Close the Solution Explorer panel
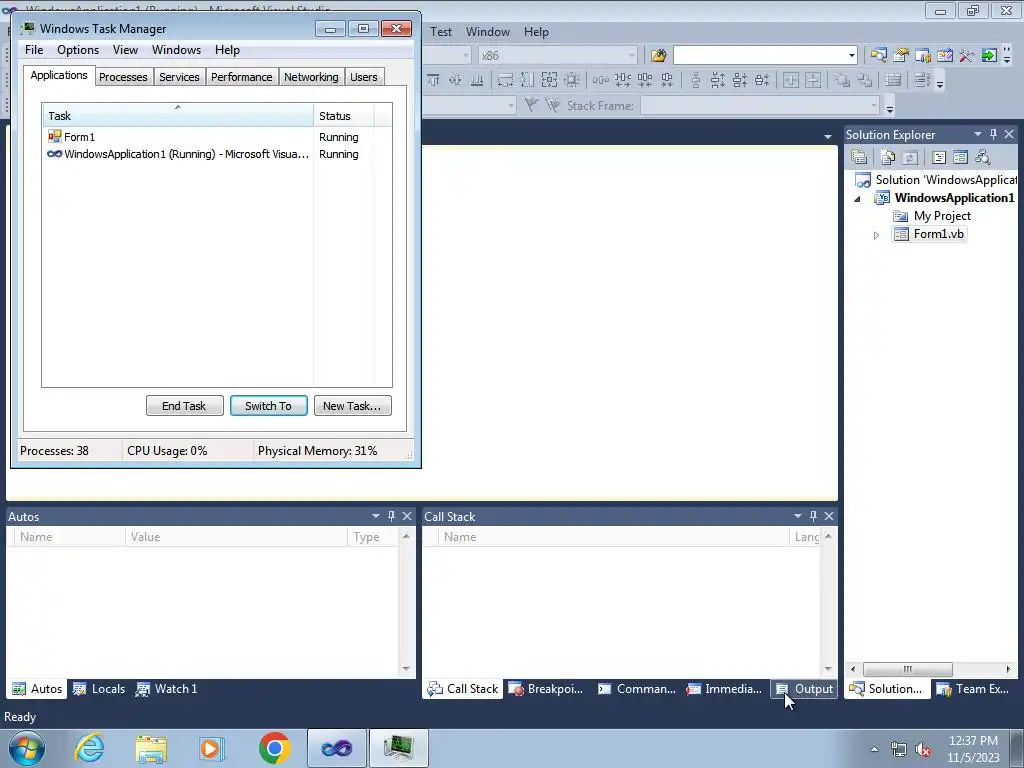Viewport: 1024px width, 768px height. (x=1009, y=134)
